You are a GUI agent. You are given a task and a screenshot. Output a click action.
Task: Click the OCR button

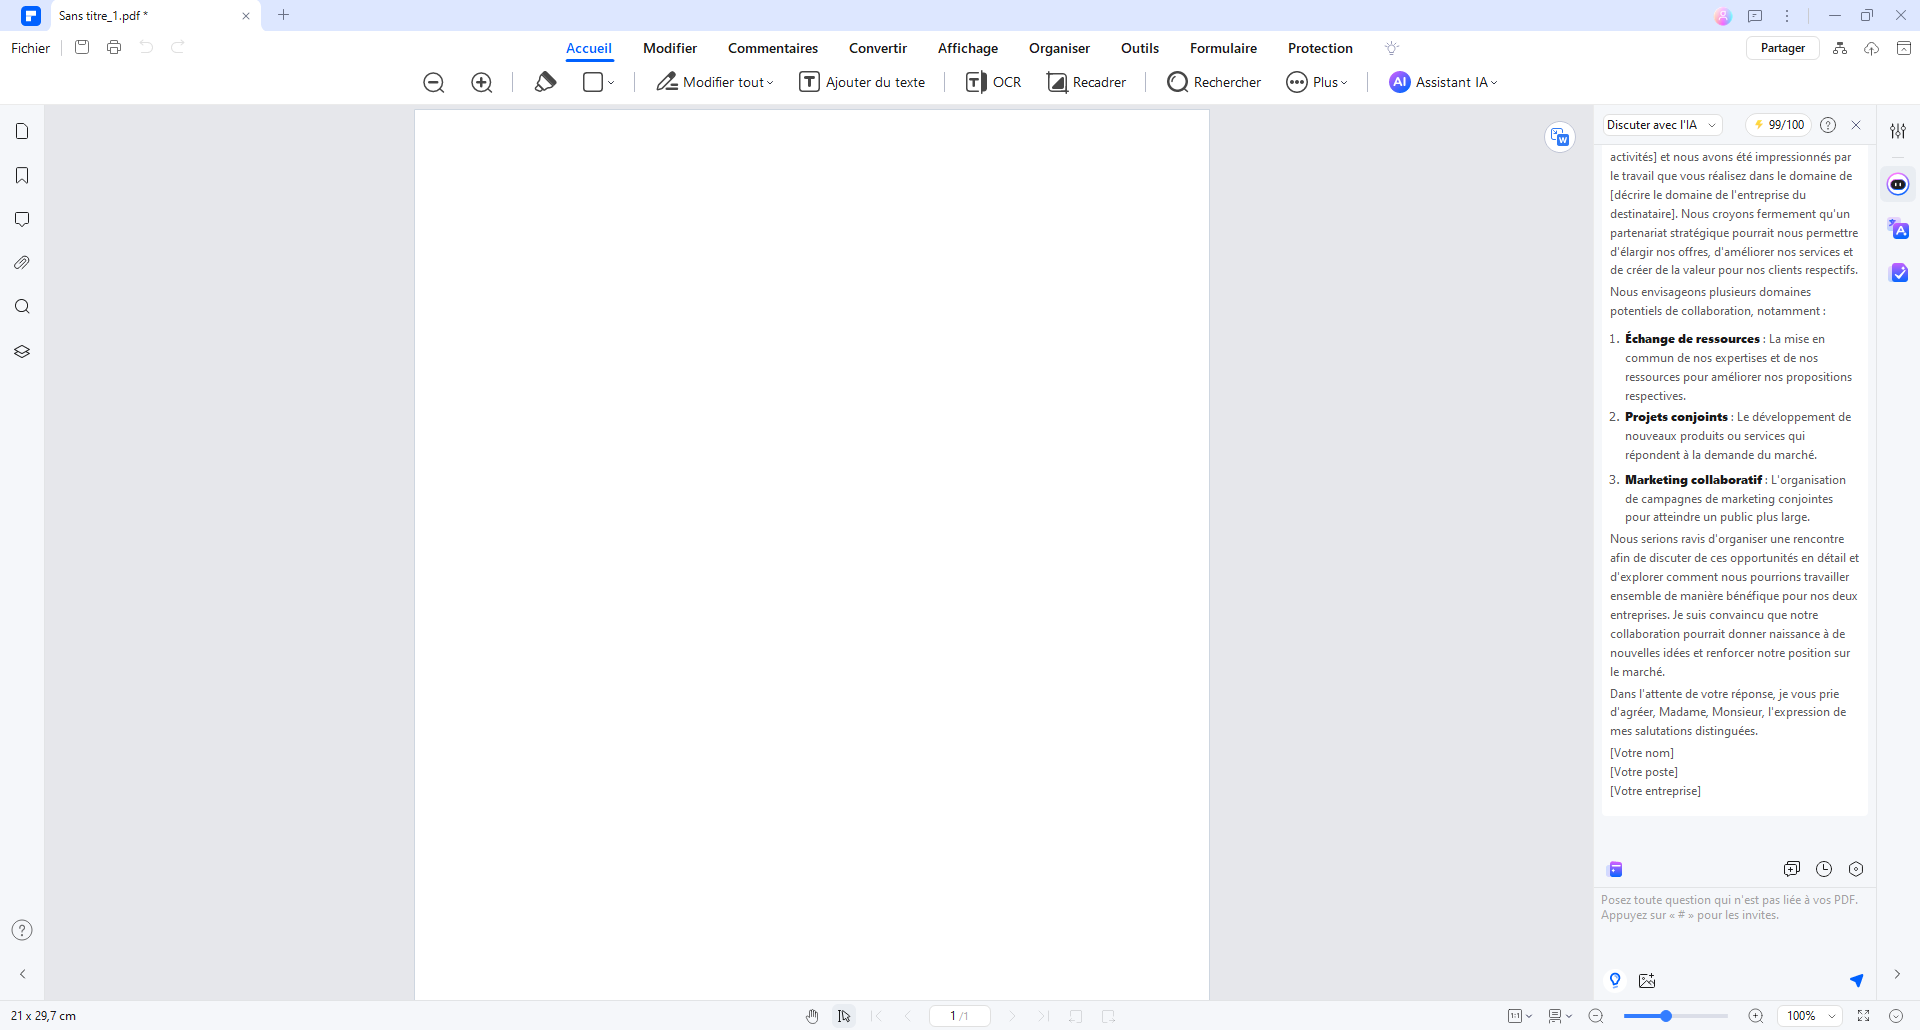tap(993, 82)
